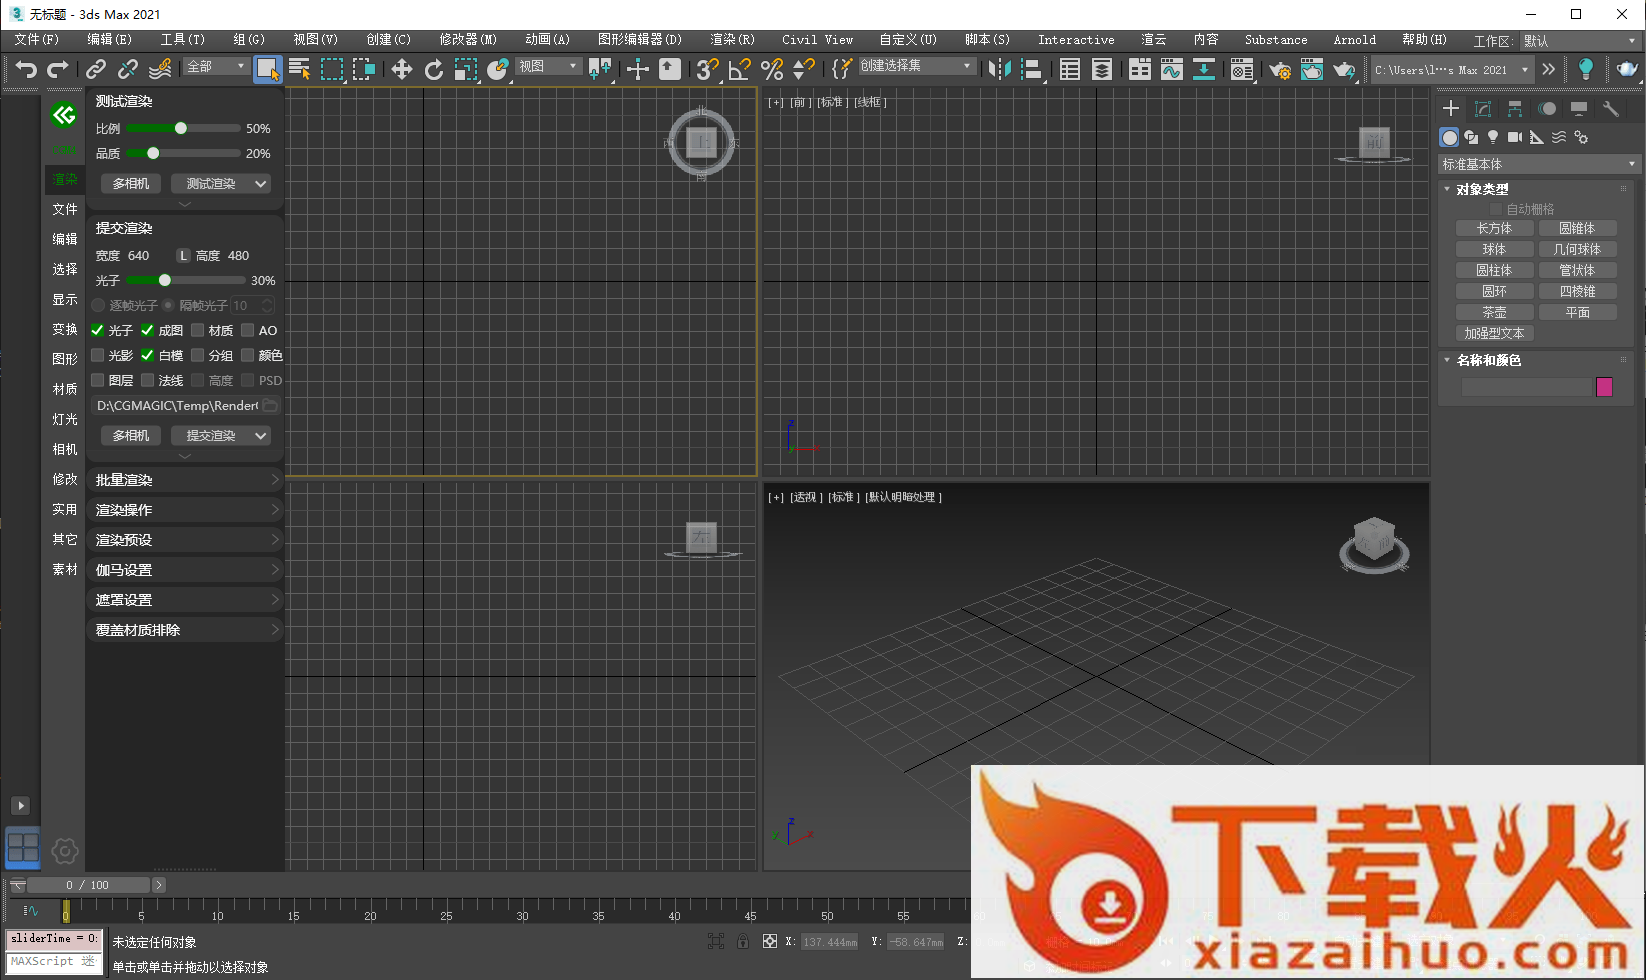Toggle the 光子 checkbox
This screenshot has width=1646, height=980.
[97, 330]
